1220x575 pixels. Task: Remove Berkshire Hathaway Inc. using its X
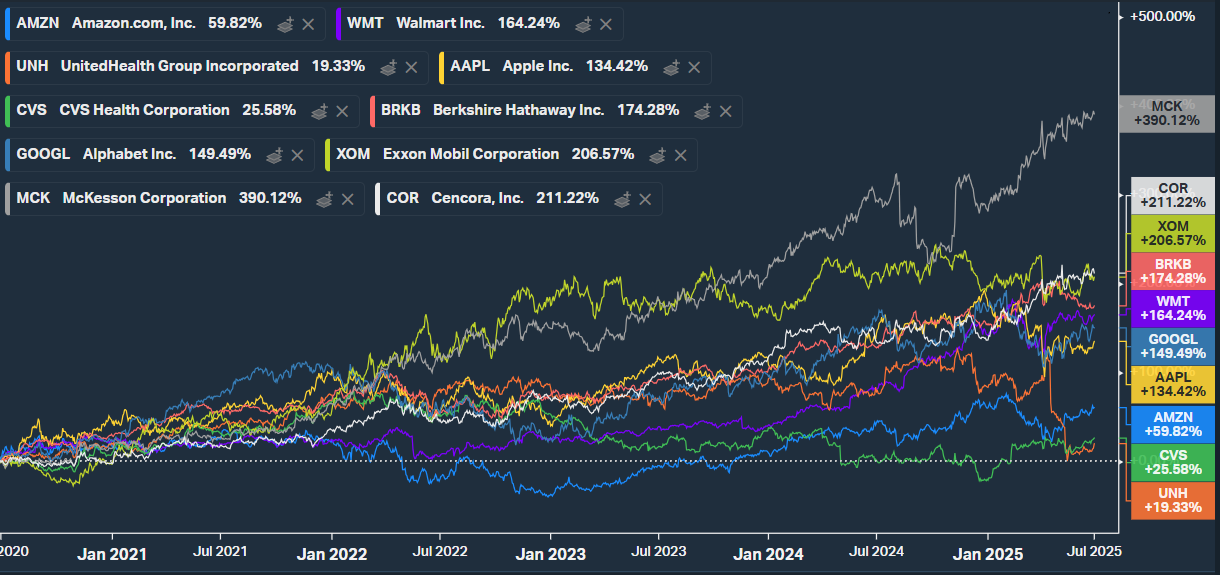tap(726, 111)
